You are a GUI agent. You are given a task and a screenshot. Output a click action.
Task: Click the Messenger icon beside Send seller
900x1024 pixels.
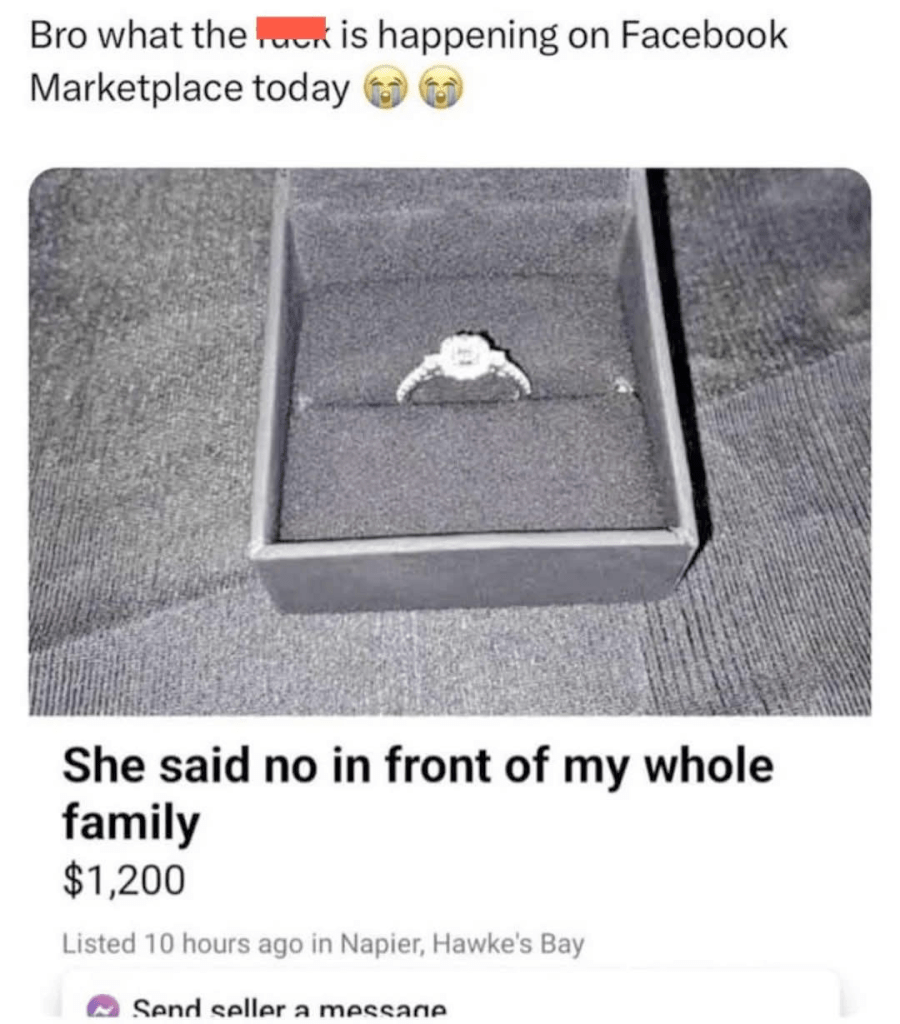pos(101,1008)
